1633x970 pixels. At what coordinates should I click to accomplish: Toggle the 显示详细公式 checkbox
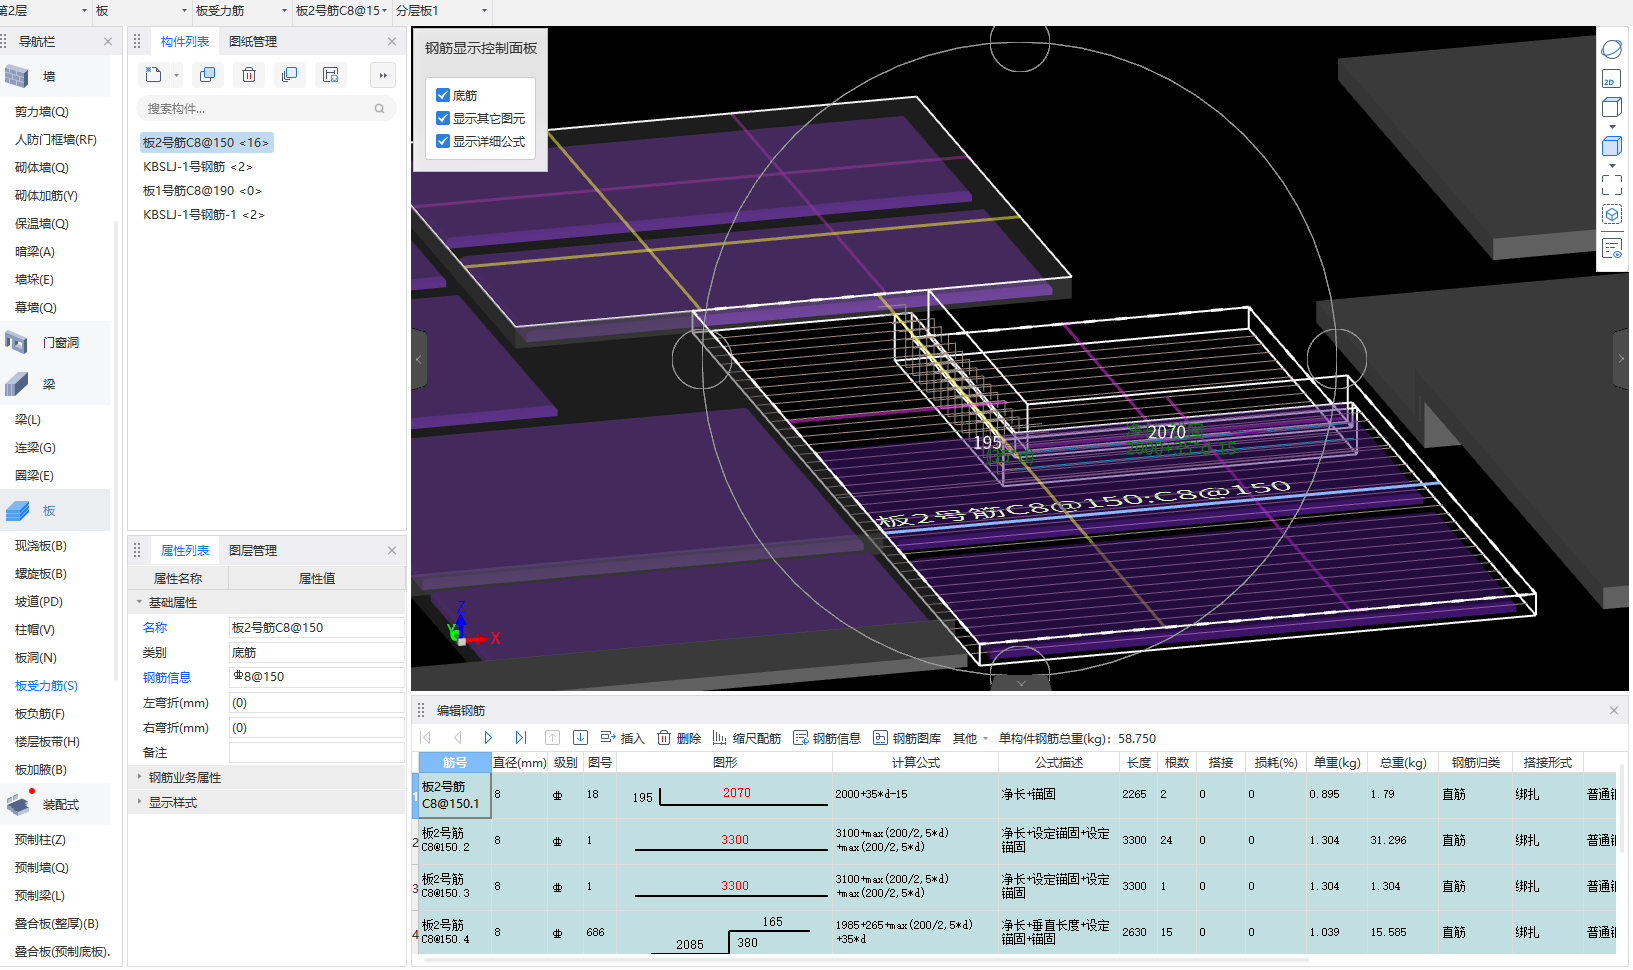pos(443,142)
